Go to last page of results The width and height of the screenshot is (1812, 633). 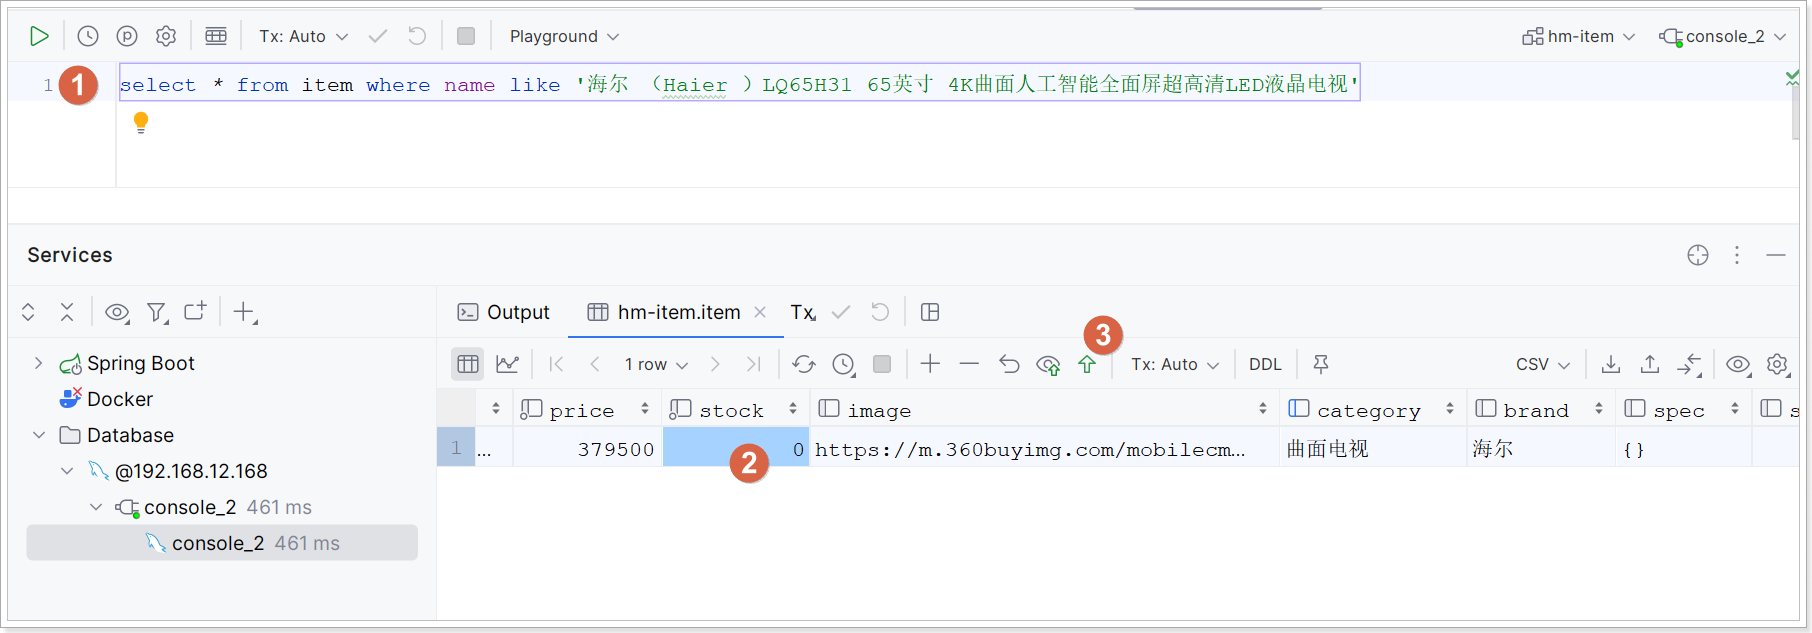click(x=754, y=364)
